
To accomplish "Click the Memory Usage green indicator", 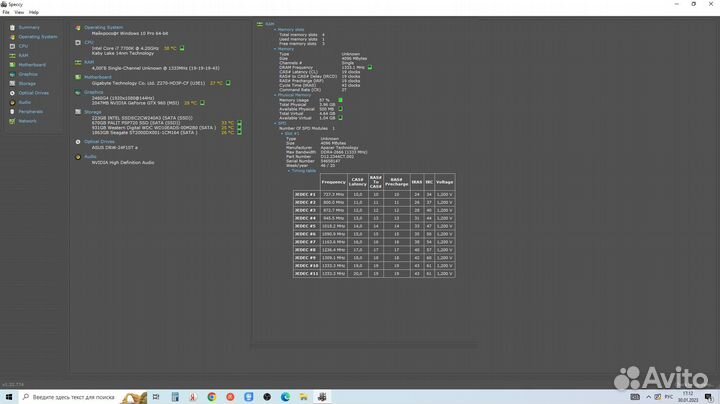I will [340, 100].
